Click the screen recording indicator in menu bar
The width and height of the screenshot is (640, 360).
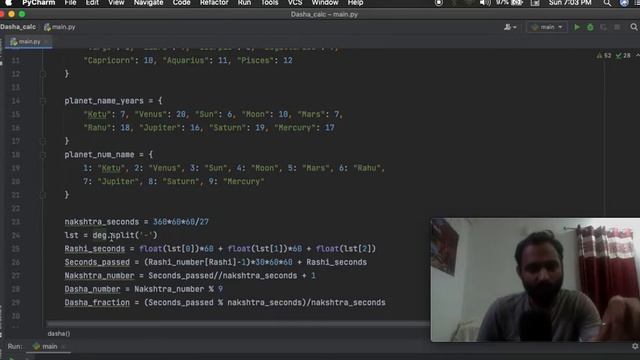coord(439,3)
